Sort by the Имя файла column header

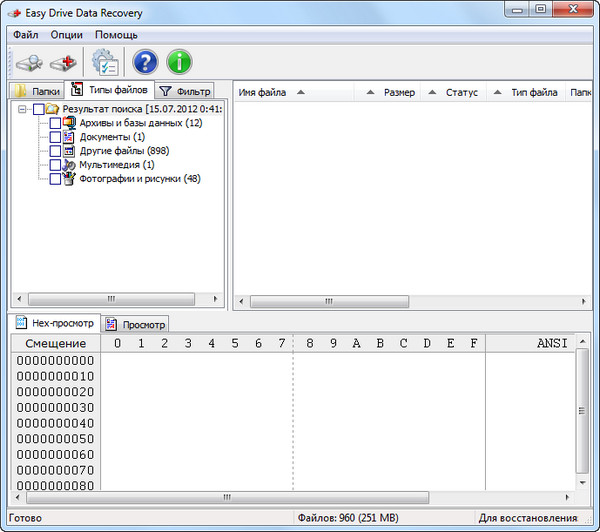262,92
